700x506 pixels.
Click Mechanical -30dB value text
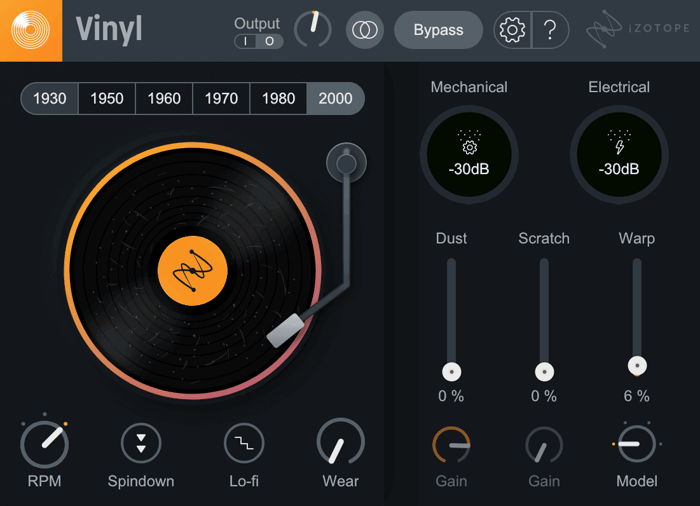[469, 169]
